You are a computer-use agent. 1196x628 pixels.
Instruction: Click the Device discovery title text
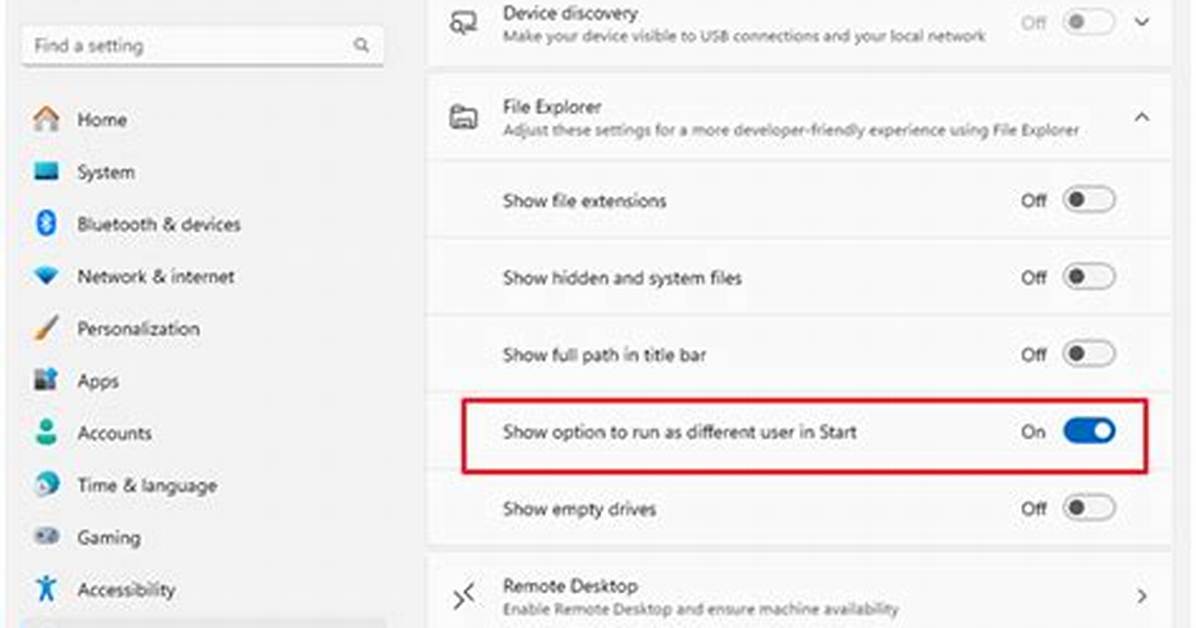[x=570, y=13]
